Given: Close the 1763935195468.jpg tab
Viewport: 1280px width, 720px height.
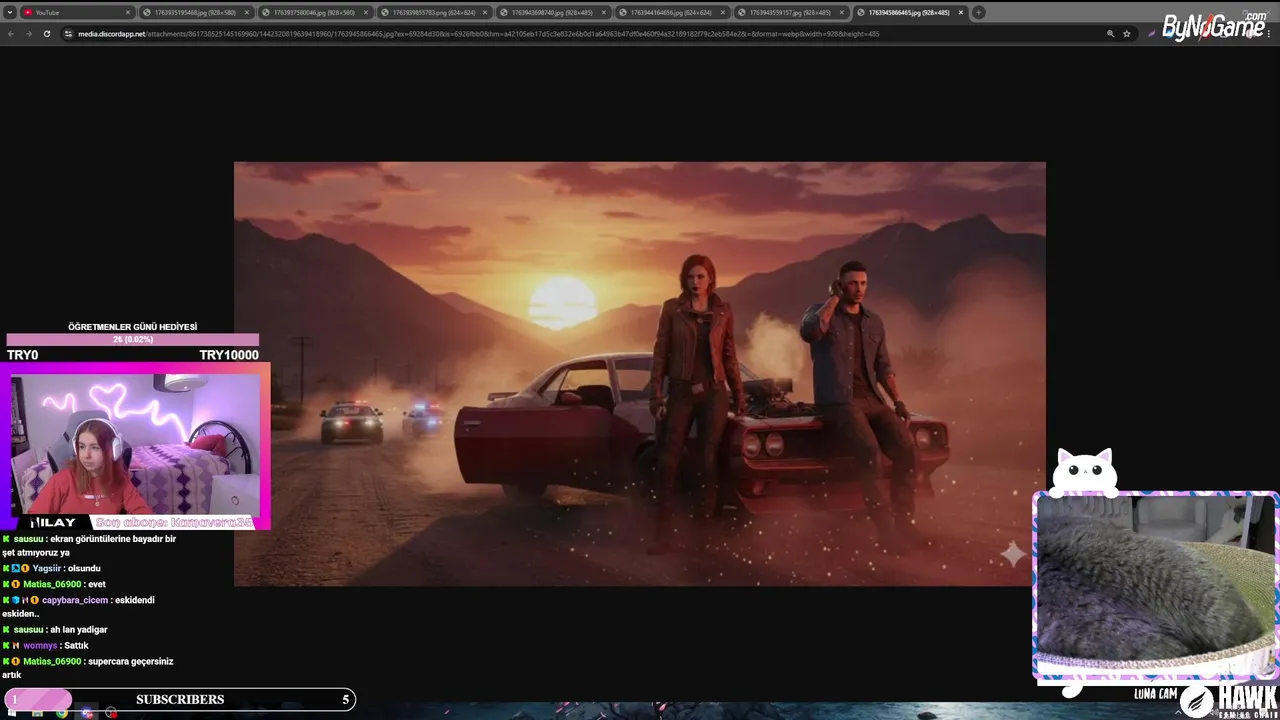Looking at the screenshot, I should tap(247, 12).
